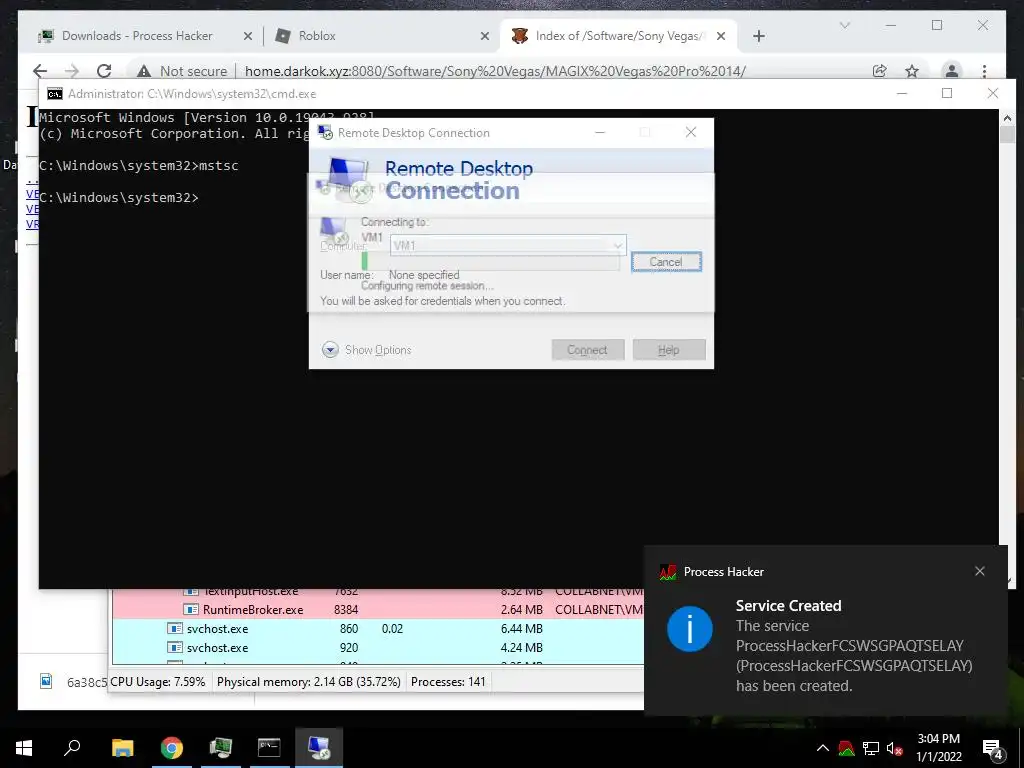Open clock showing 3:04 PM

(x=938, y=748)
